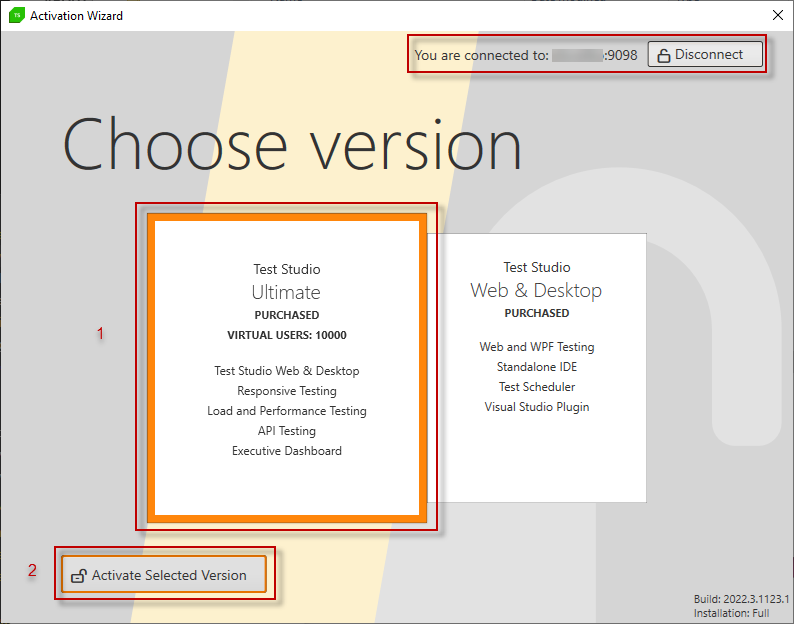794x624 pixels.
Task: Click 'API Testing' feature text
Action: 287,431
